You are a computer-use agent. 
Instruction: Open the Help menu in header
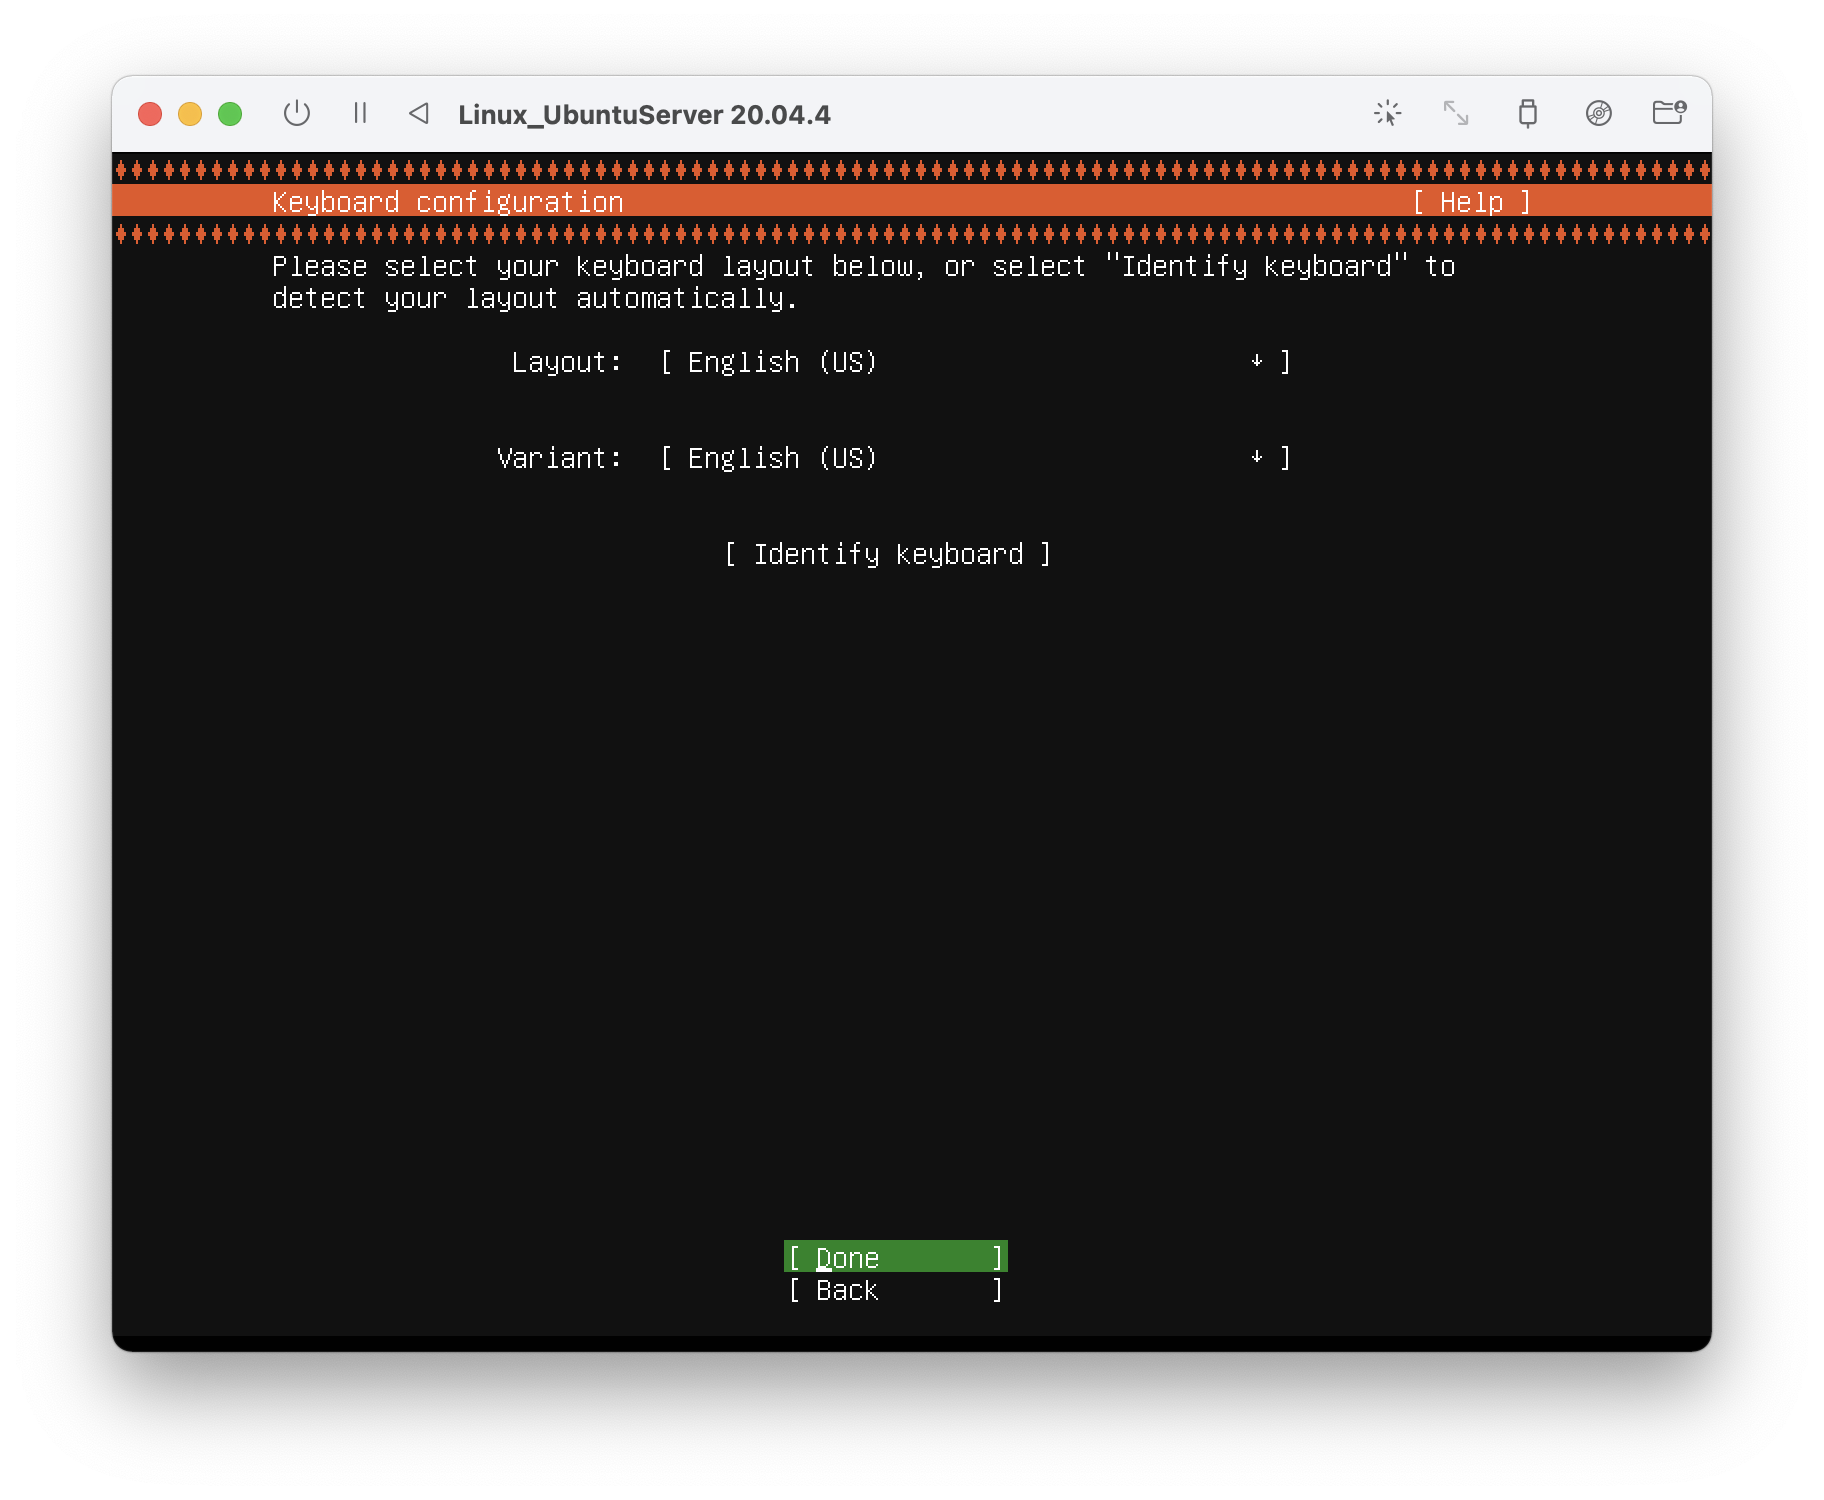click(1472, 202)
